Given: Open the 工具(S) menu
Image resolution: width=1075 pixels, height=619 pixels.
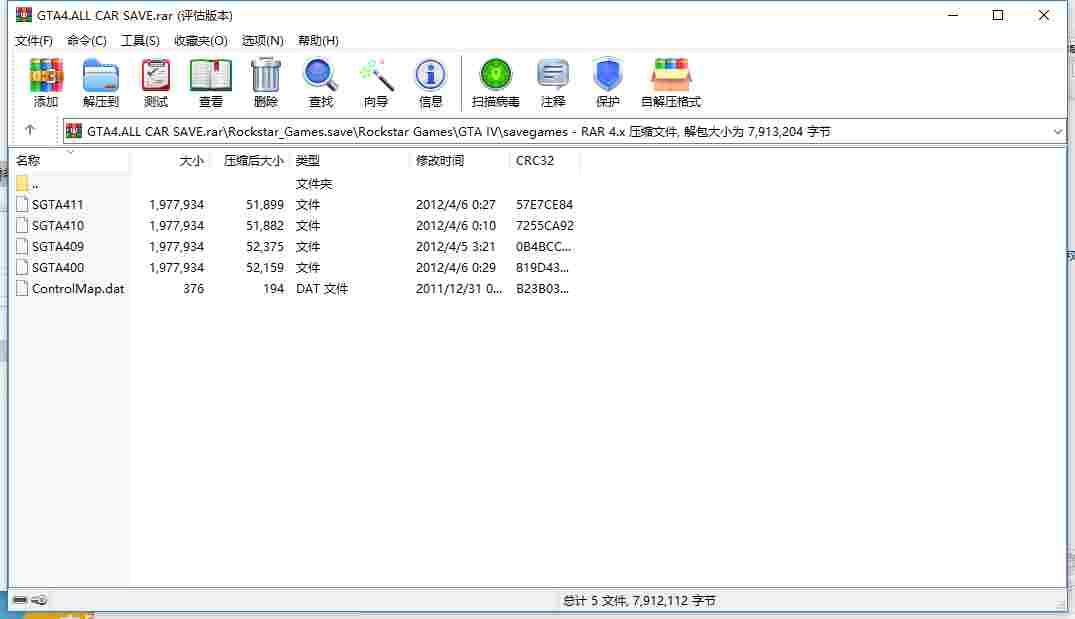Looking at the screenshot, I should coord(140,40).
